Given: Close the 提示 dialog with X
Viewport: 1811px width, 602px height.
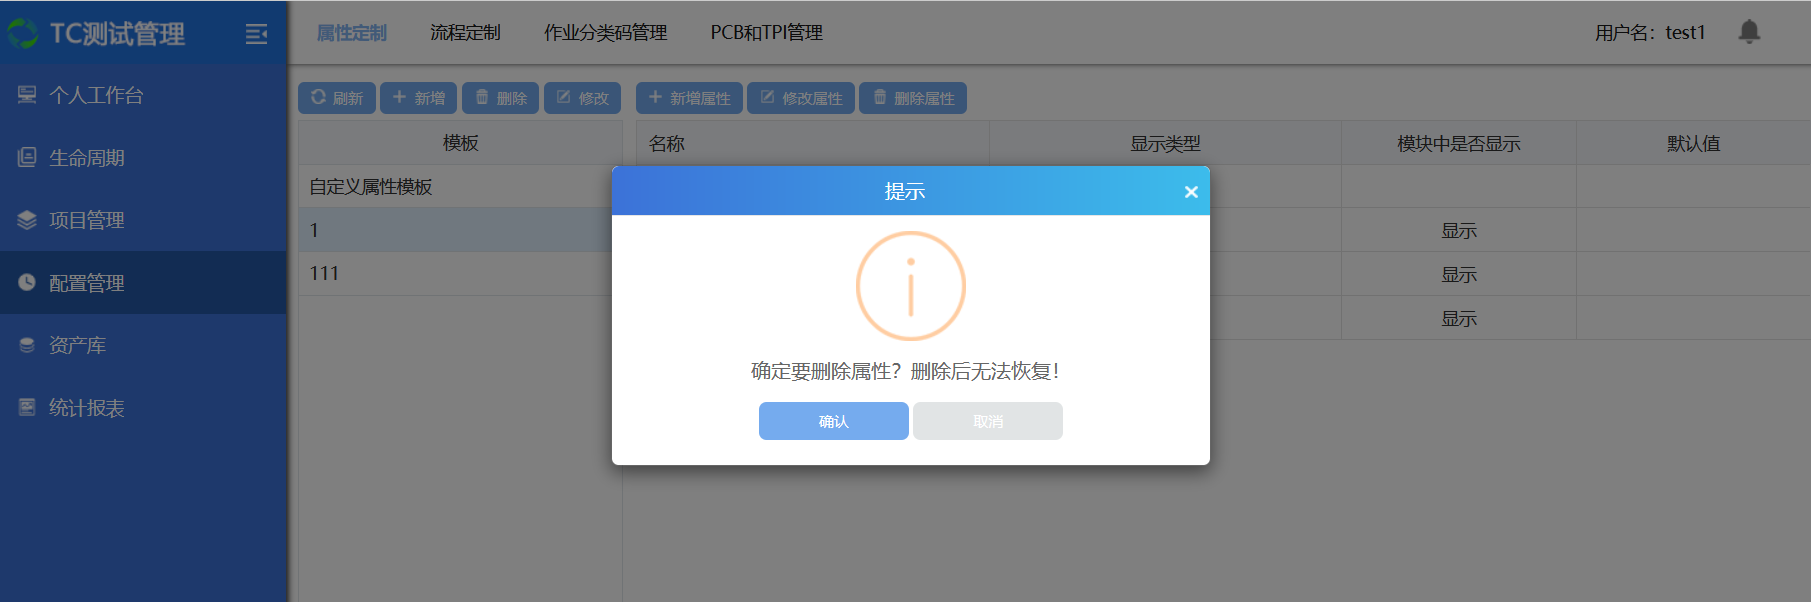Looking at the screenshot, I should (x=1190, y=192).
